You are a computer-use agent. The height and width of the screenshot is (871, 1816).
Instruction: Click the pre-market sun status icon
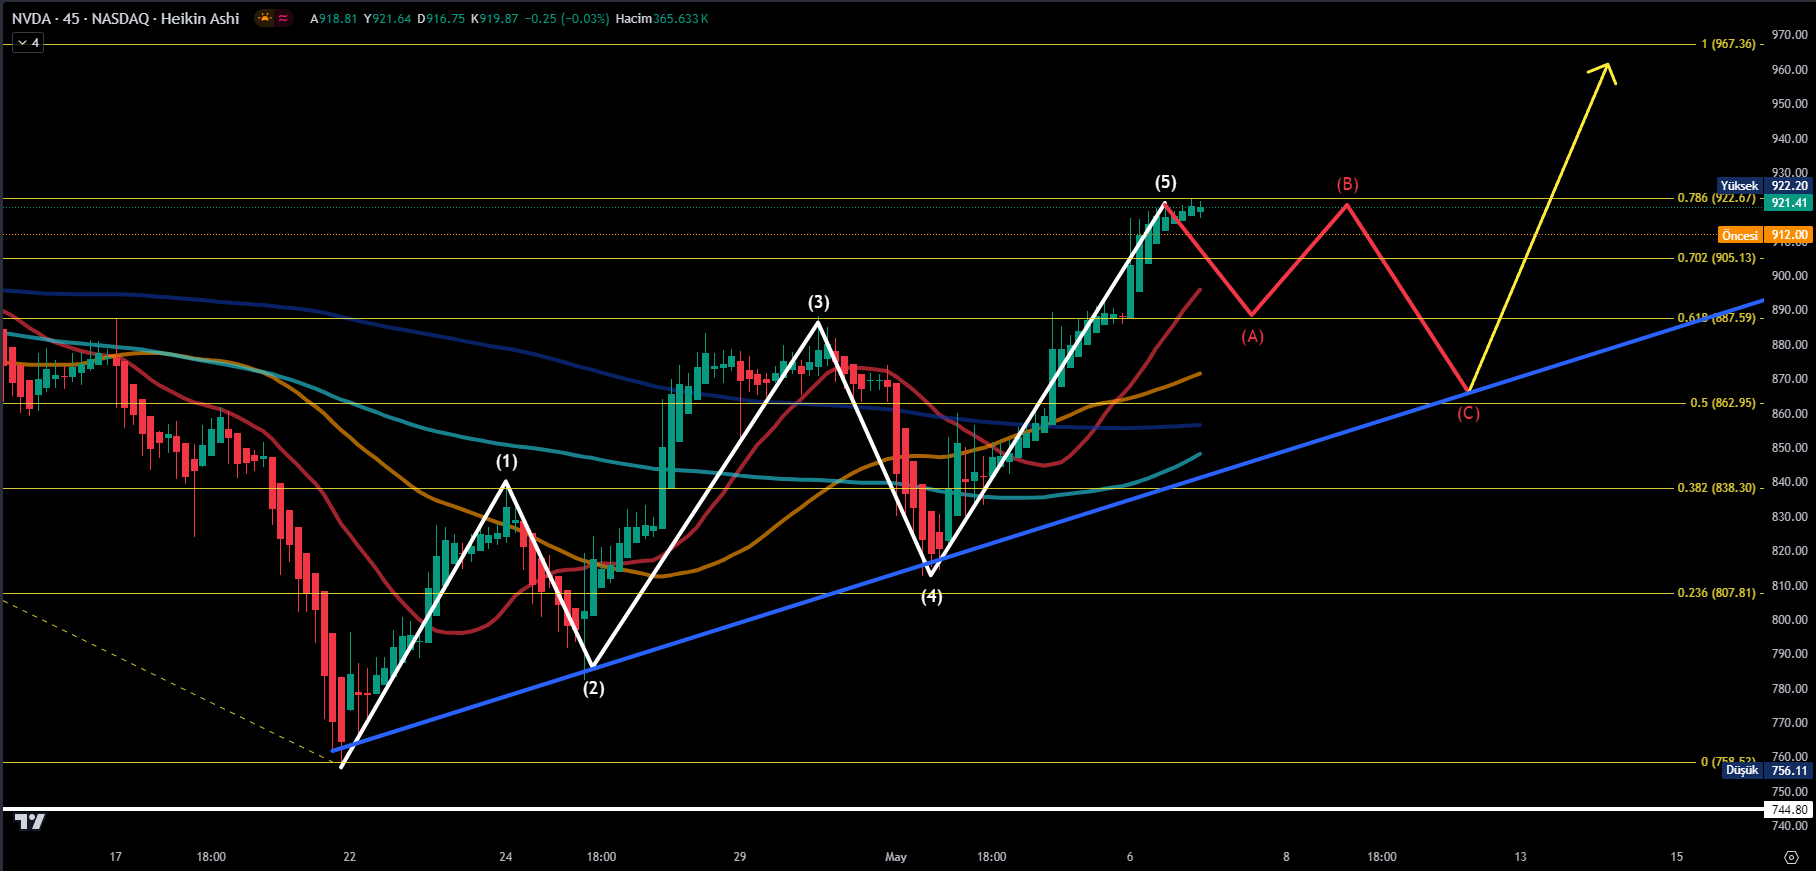[x=264, y=18]
